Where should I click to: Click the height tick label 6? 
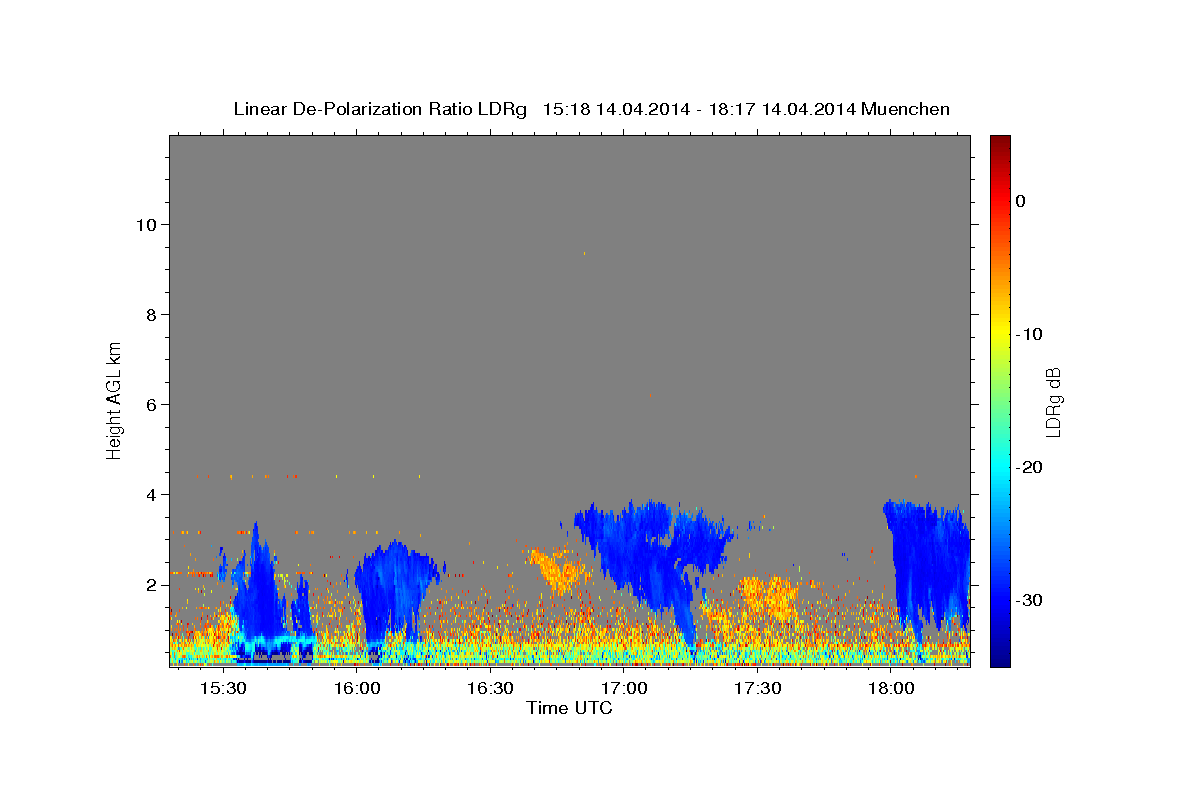coord(152,404)
